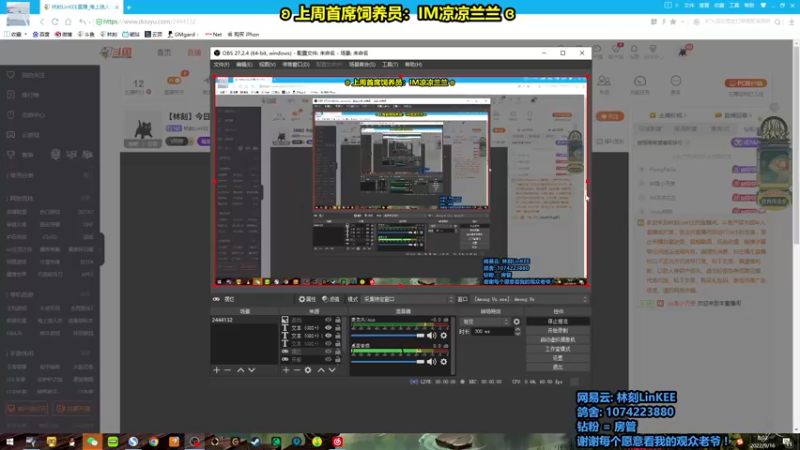
Task: Open OBS 帮助(H) menu
Action: 413,65
